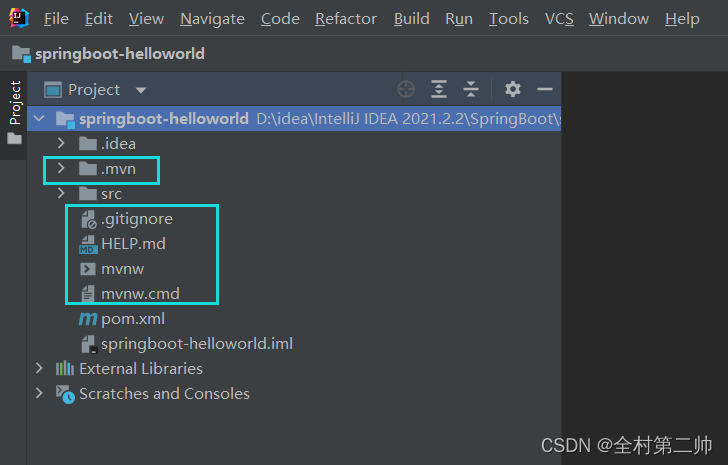The height and width of the screenshot is (465, 728).
Task: Open the Window menu
Action: pyautogui.click(x=619, y=19)
